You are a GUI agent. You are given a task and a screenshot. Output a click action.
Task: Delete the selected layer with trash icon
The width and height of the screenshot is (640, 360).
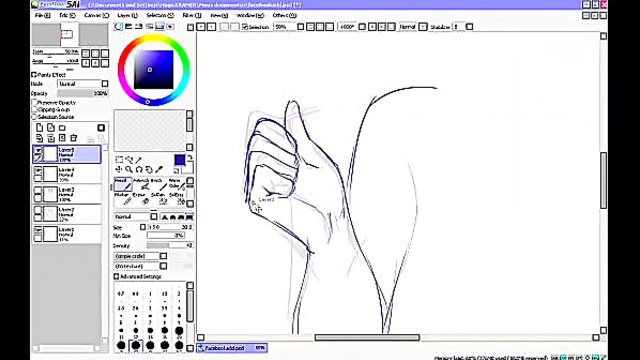tap(73, 138)
